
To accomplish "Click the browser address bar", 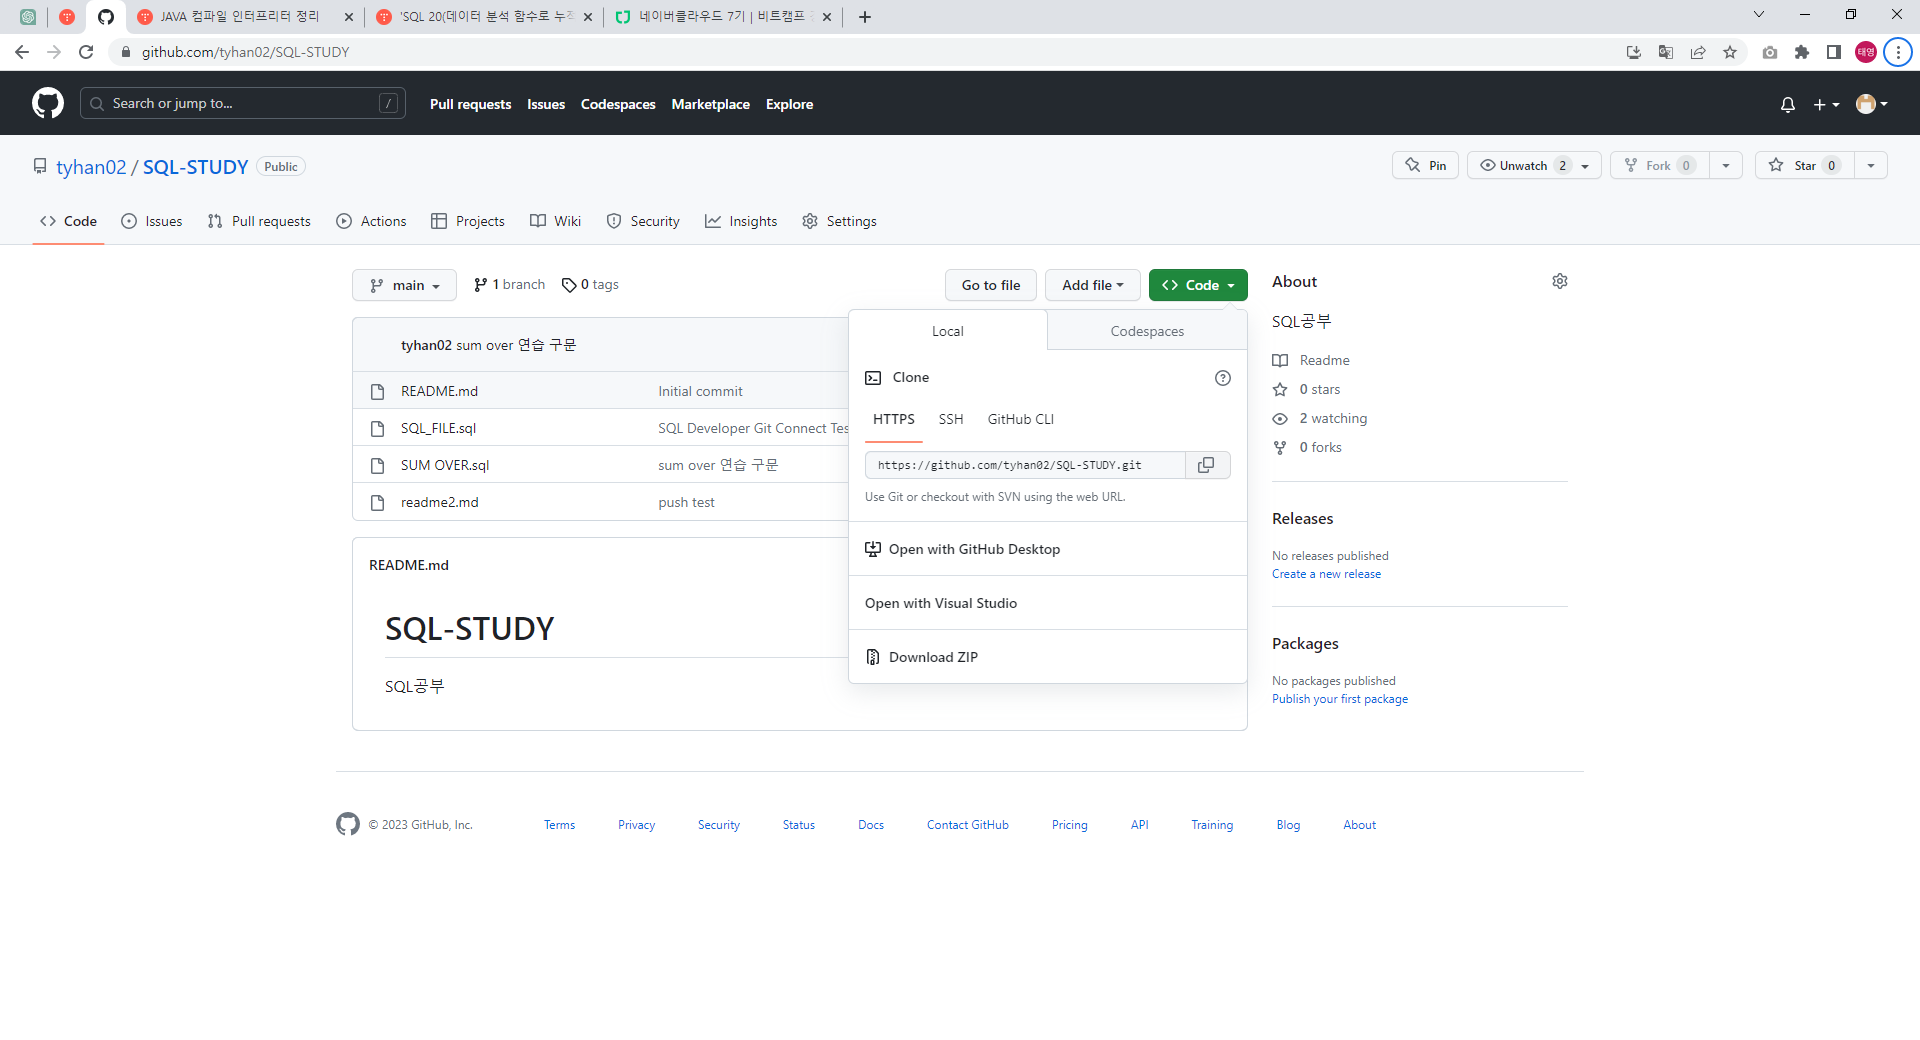I will [860, 52].
